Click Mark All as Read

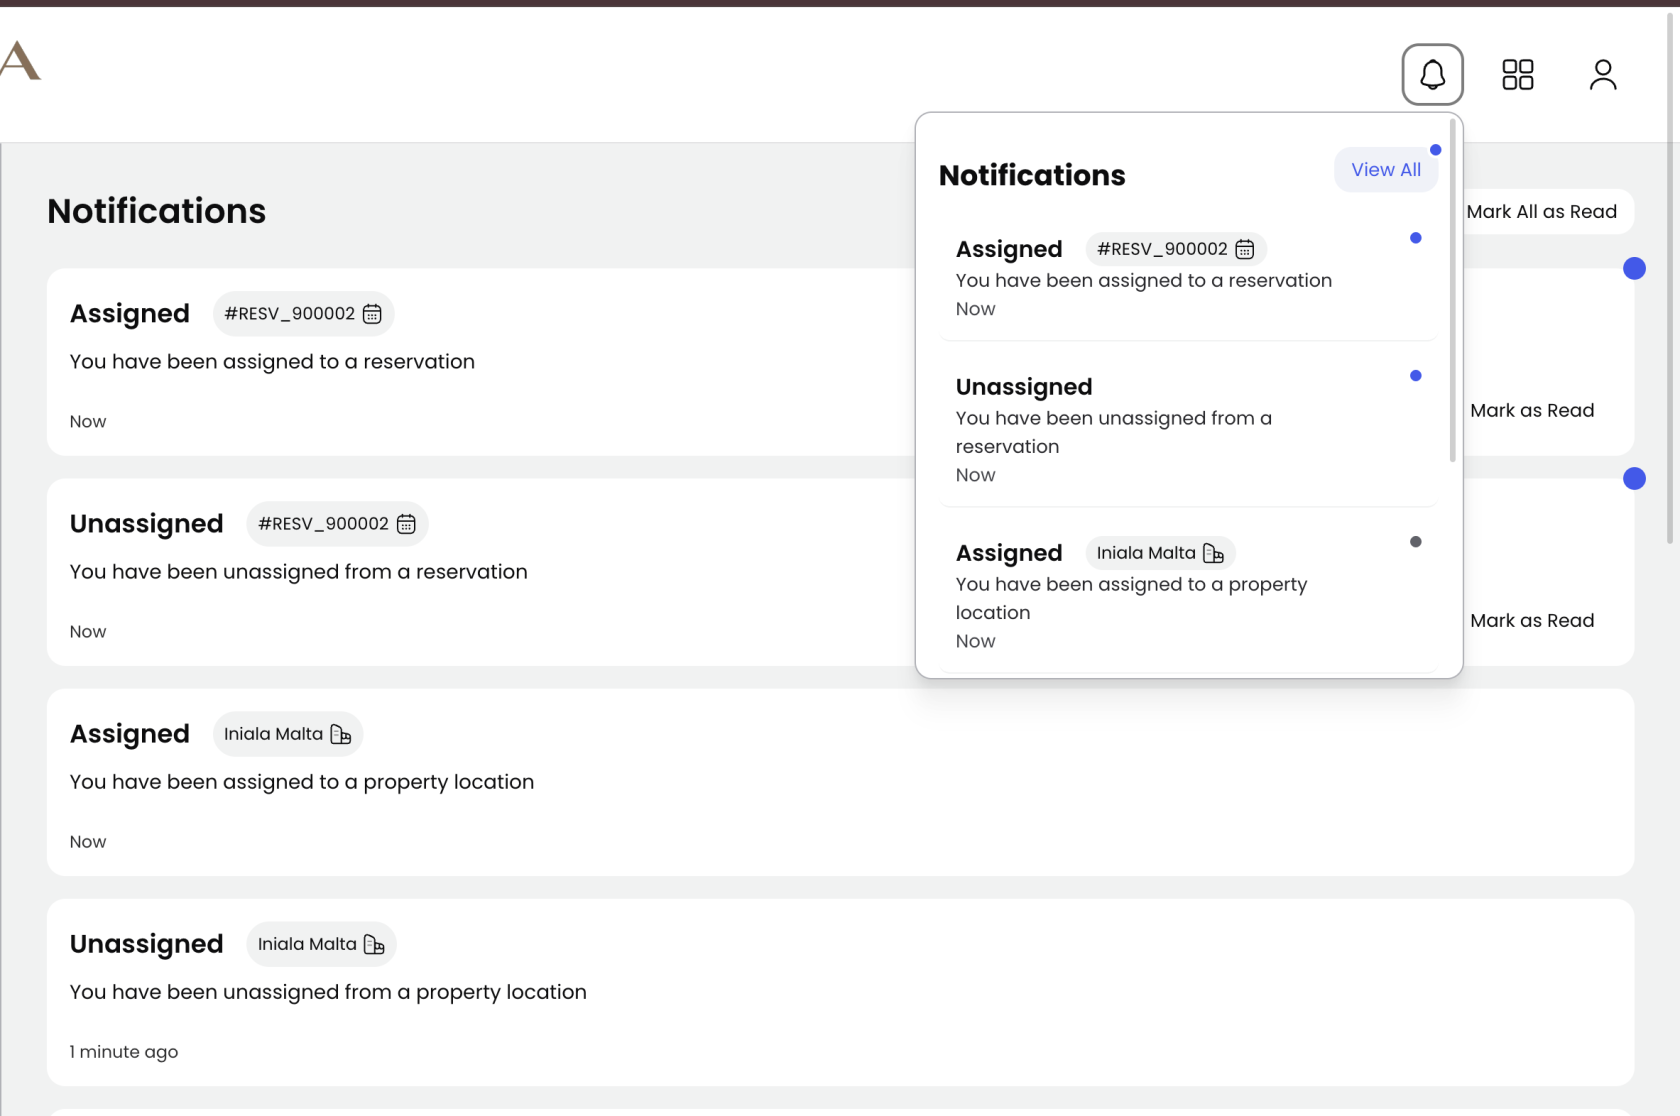[x=1541, y=212]
